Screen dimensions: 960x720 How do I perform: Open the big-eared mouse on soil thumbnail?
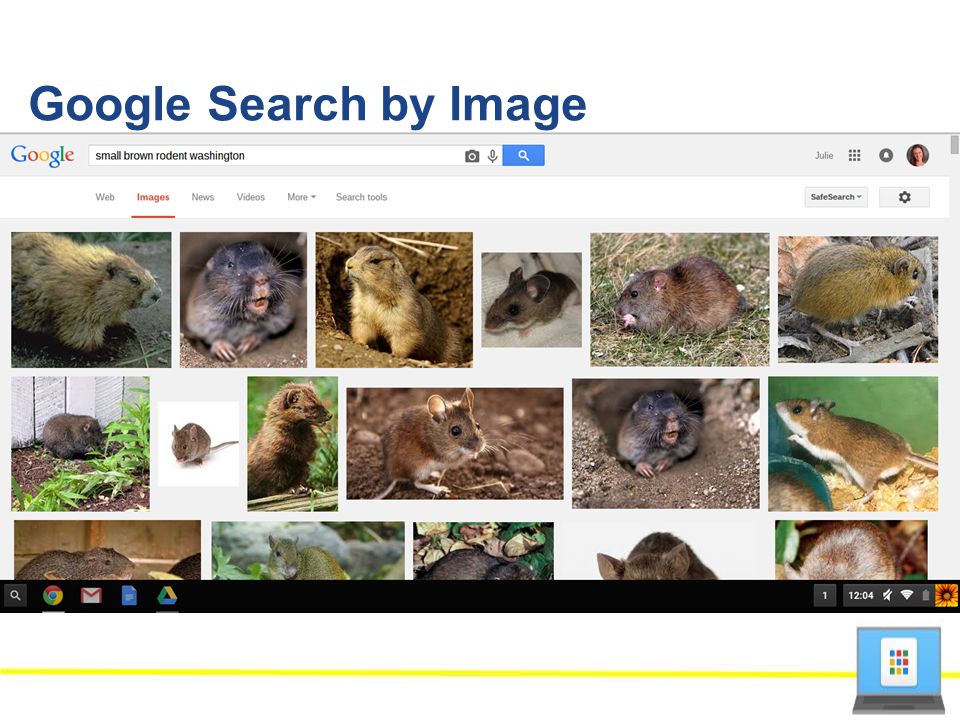[455, 443]
